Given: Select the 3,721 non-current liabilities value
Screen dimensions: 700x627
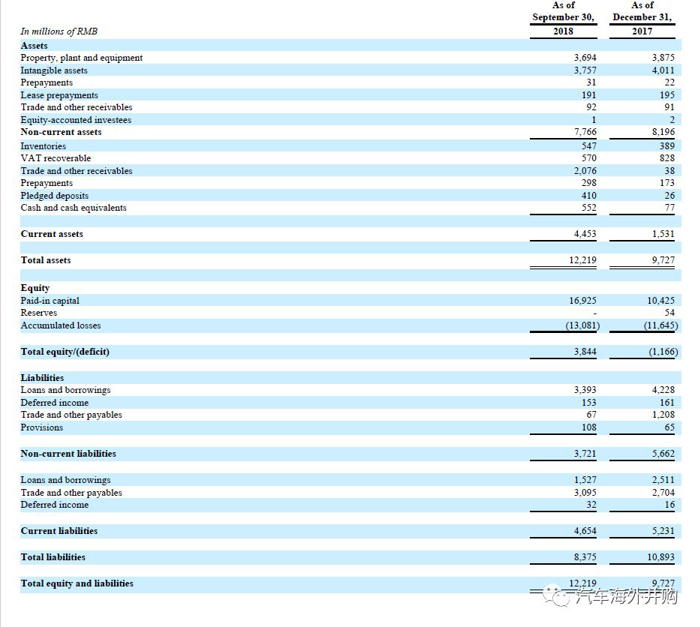Looking at the screenshot, I should 585,454.
